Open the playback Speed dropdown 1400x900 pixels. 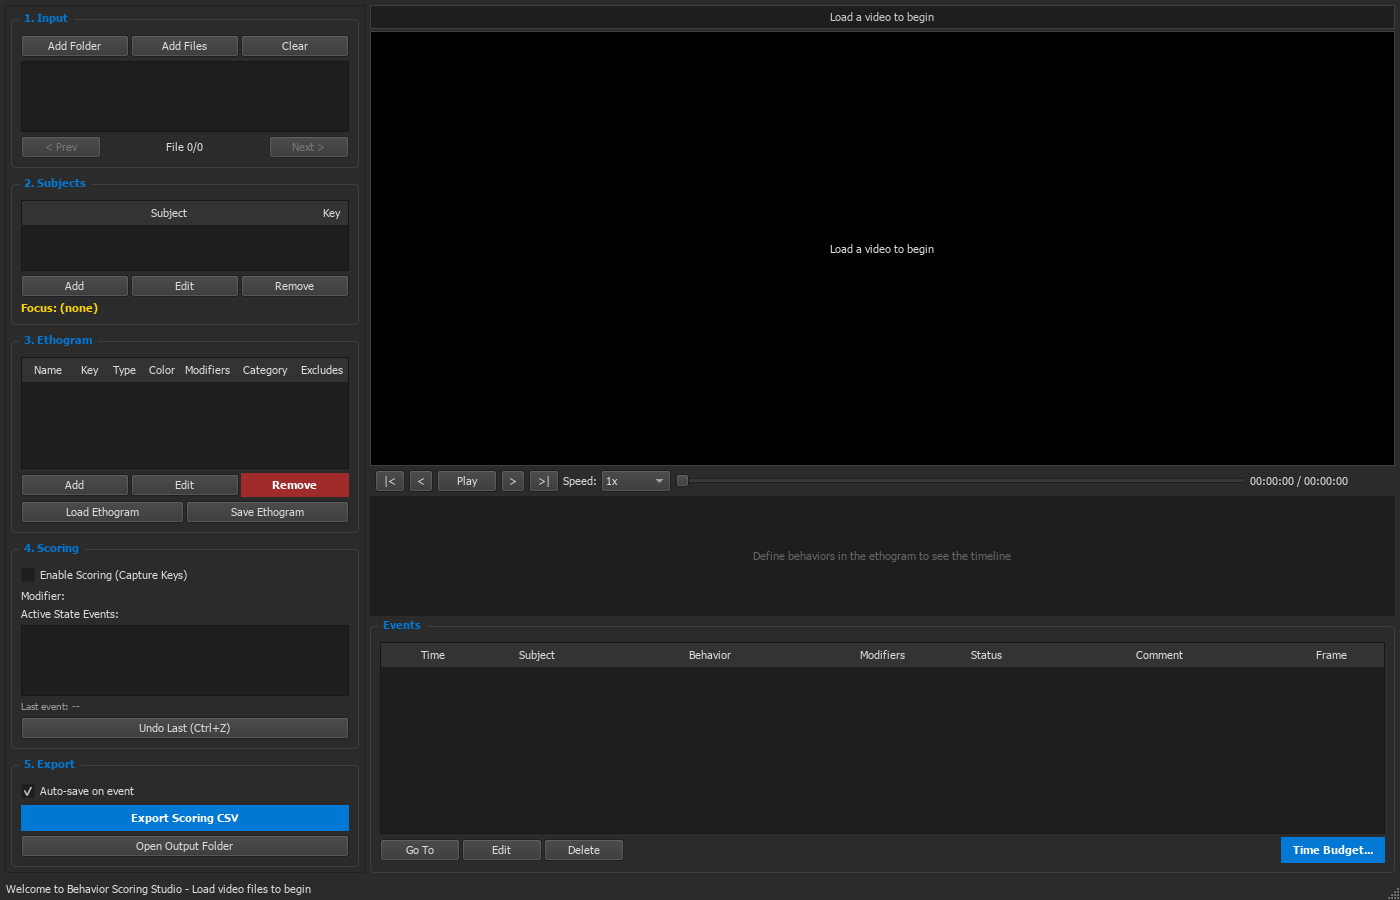[635, 481]
